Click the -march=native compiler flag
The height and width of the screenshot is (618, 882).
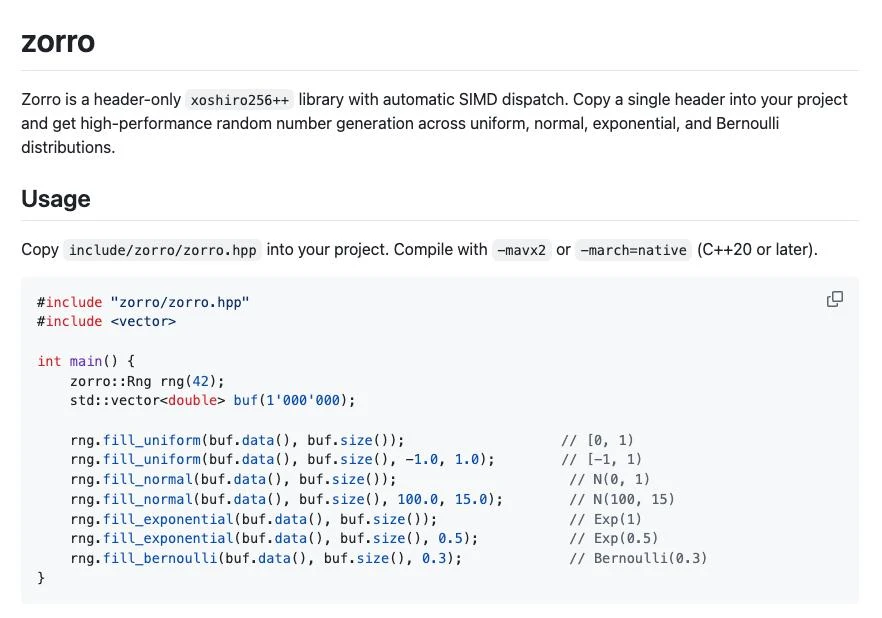pos(633,250)
